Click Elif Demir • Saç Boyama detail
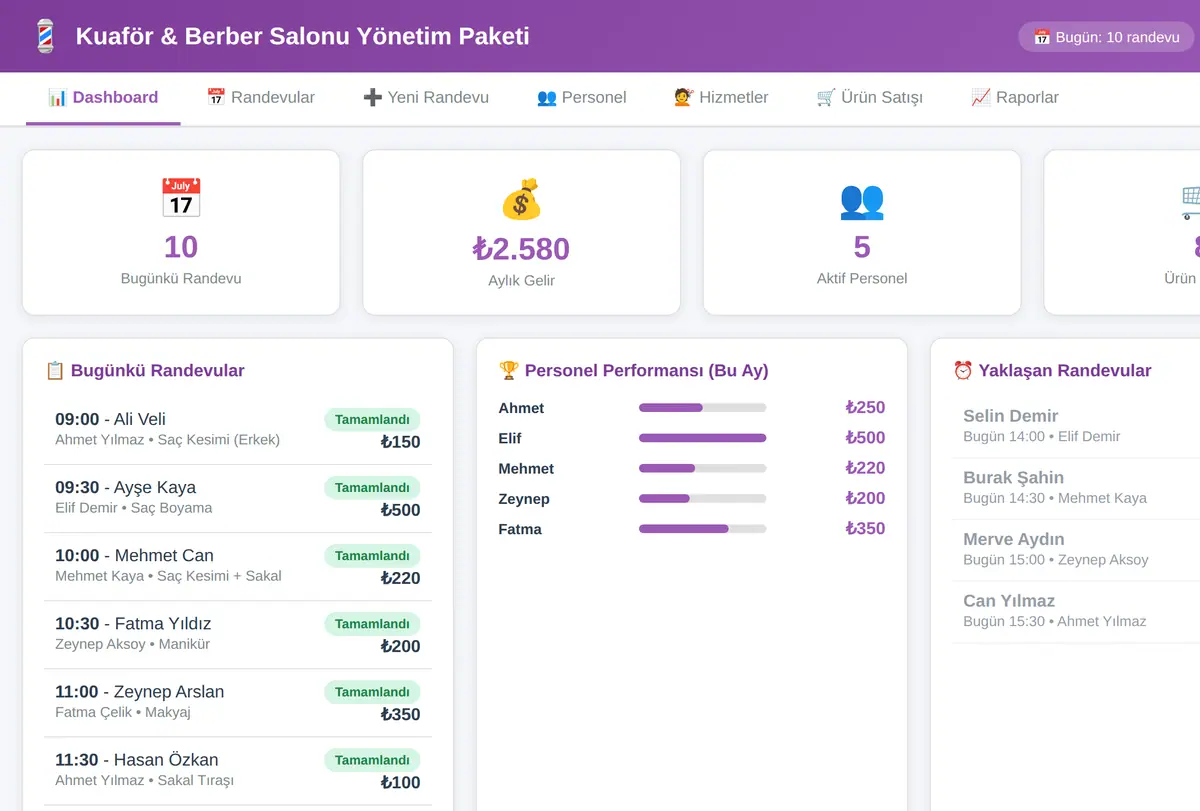Viewport: 1200px width, 811px height. pyautogui.click(x=134, y=508)
